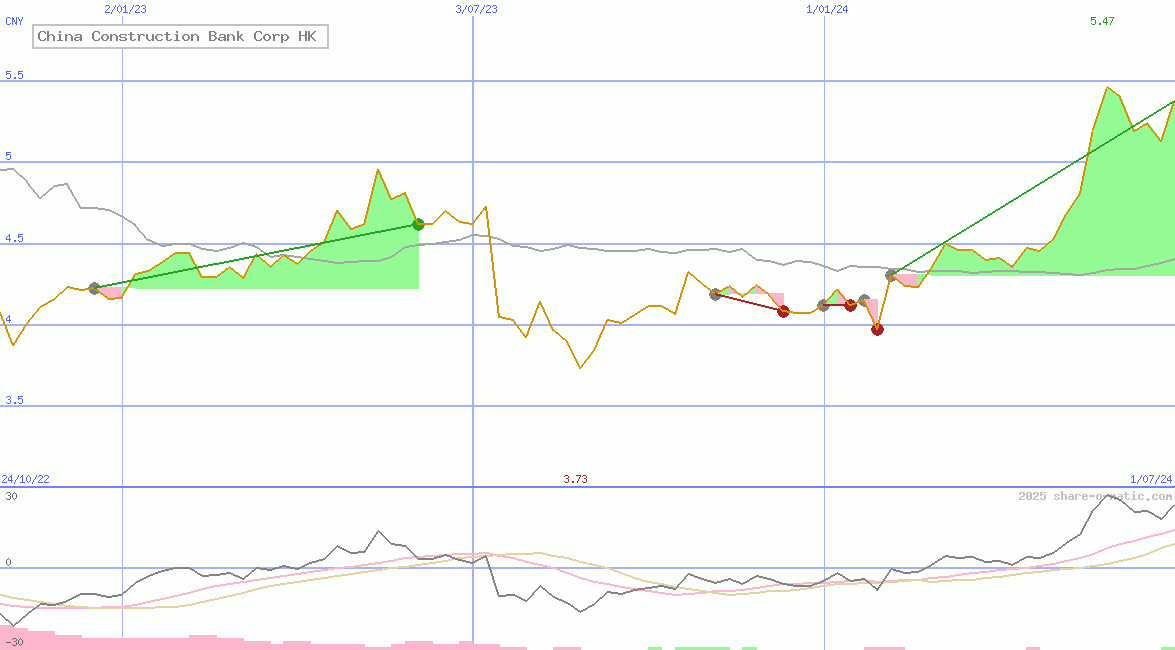This screenshot has width=1175, height=650.
Task: Click the CNY currency label
Action: coord(14,21)
